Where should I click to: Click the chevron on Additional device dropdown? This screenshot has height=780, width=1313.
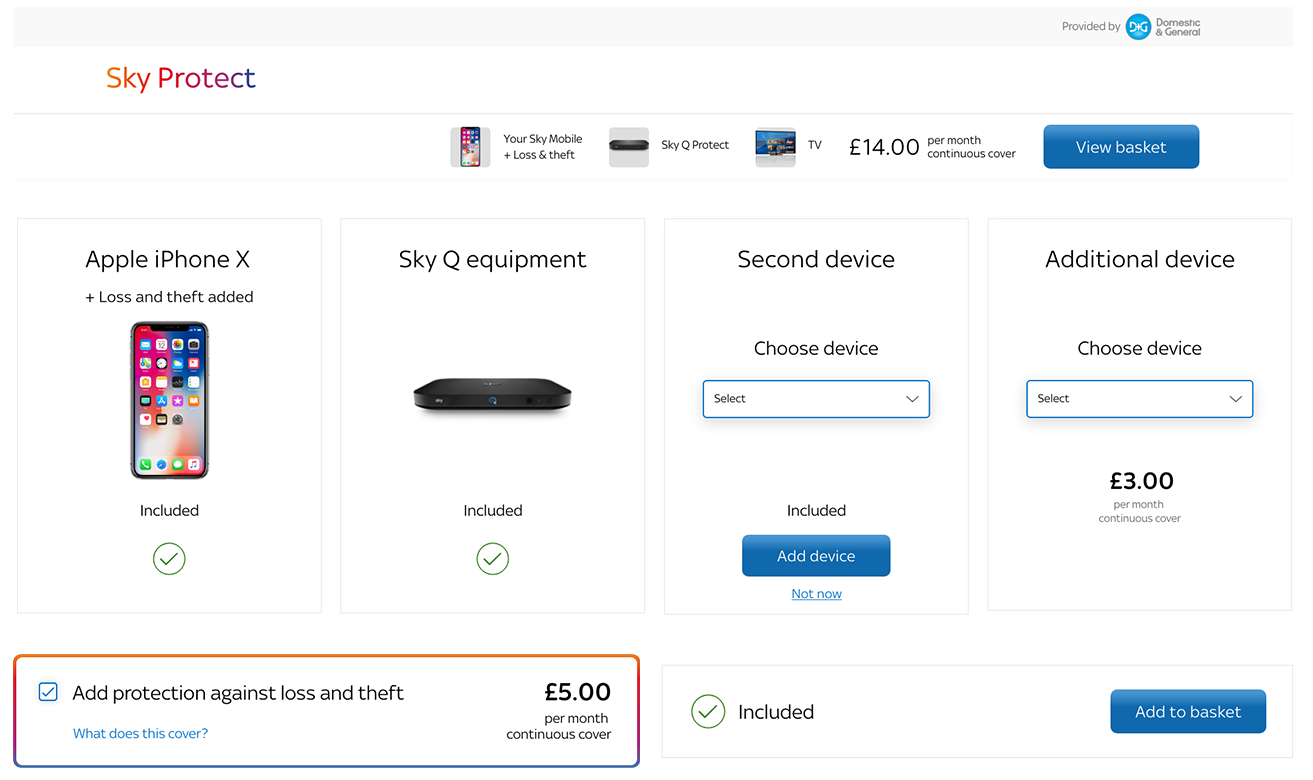coord(1236,399)
